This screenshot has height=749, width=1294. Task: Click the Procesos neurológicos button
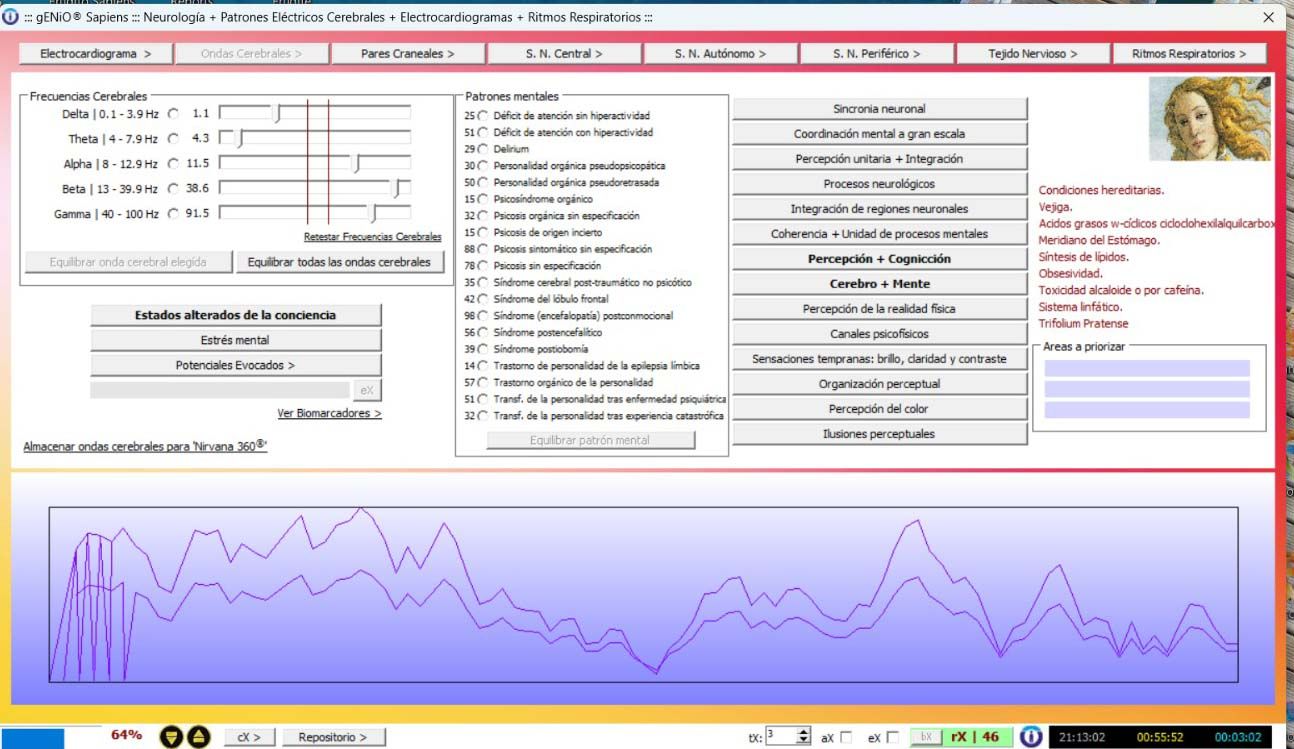point(880,184)
